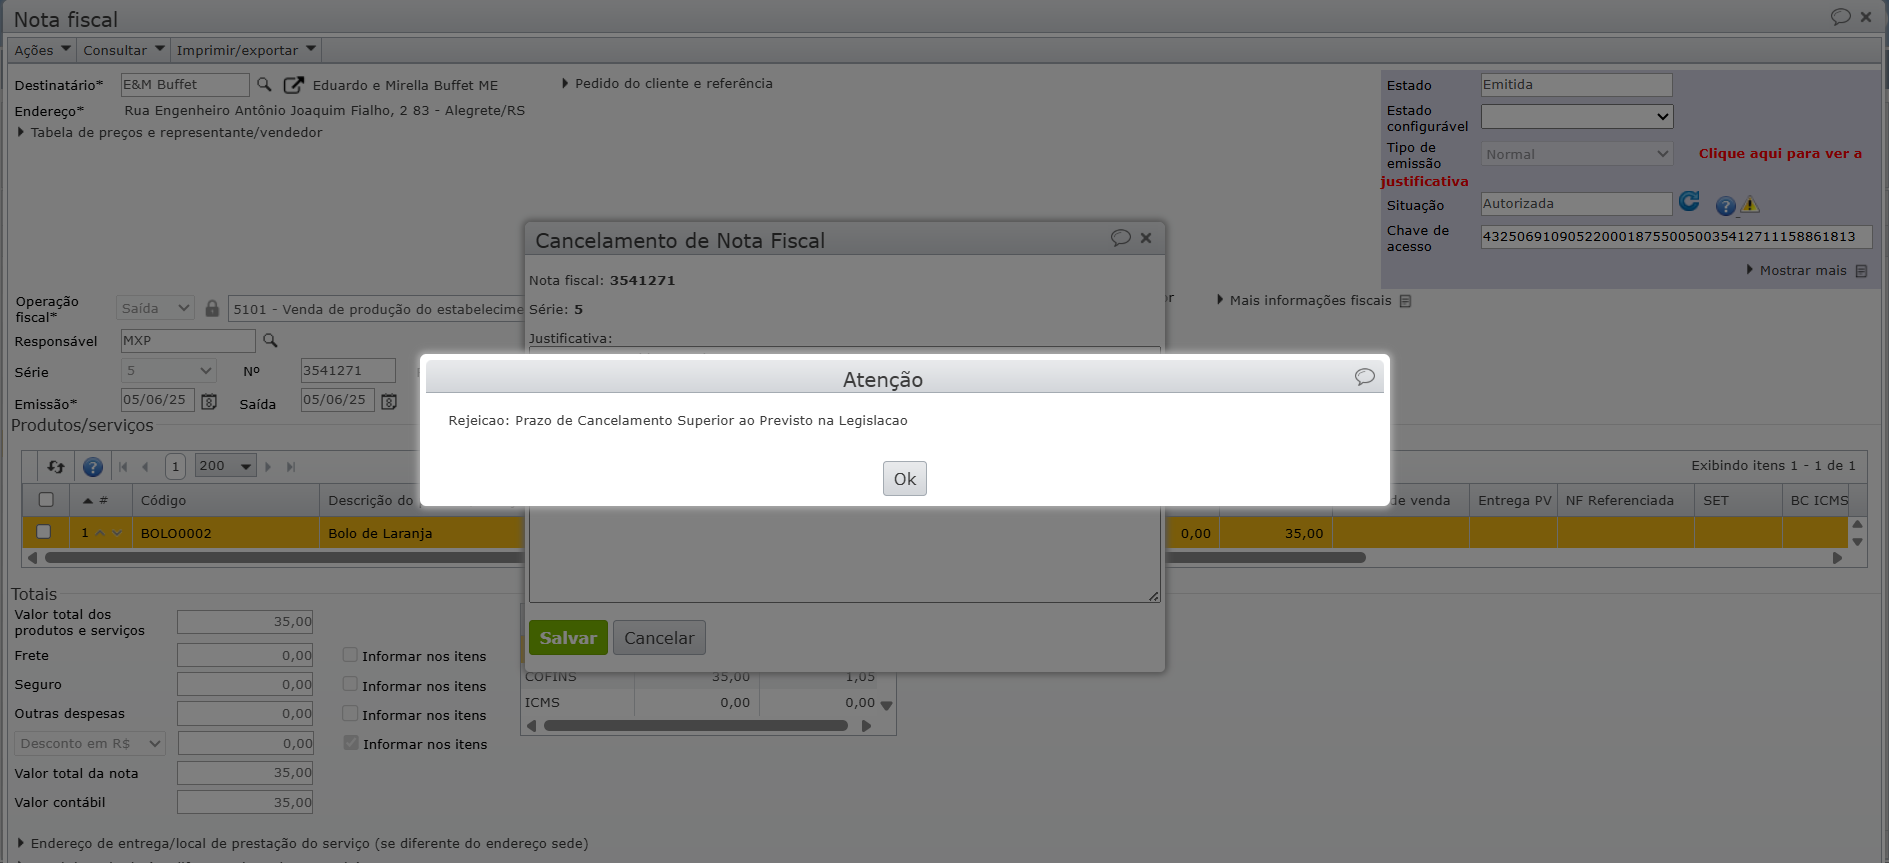Screen dimensions: 1889x863
Task: Open the Saída date calendar picker
Action: coord(389,401)
